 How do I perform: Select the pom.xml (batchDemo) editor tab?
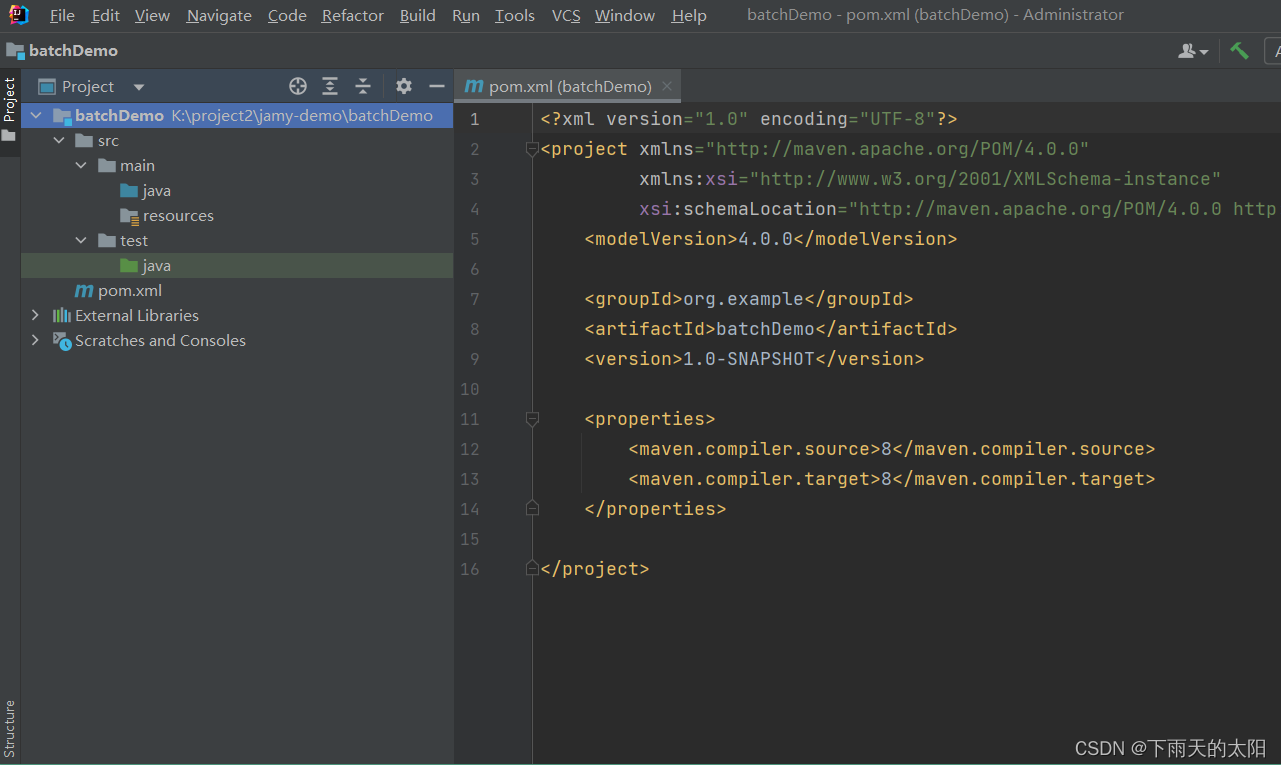click(x=569, y=86)
